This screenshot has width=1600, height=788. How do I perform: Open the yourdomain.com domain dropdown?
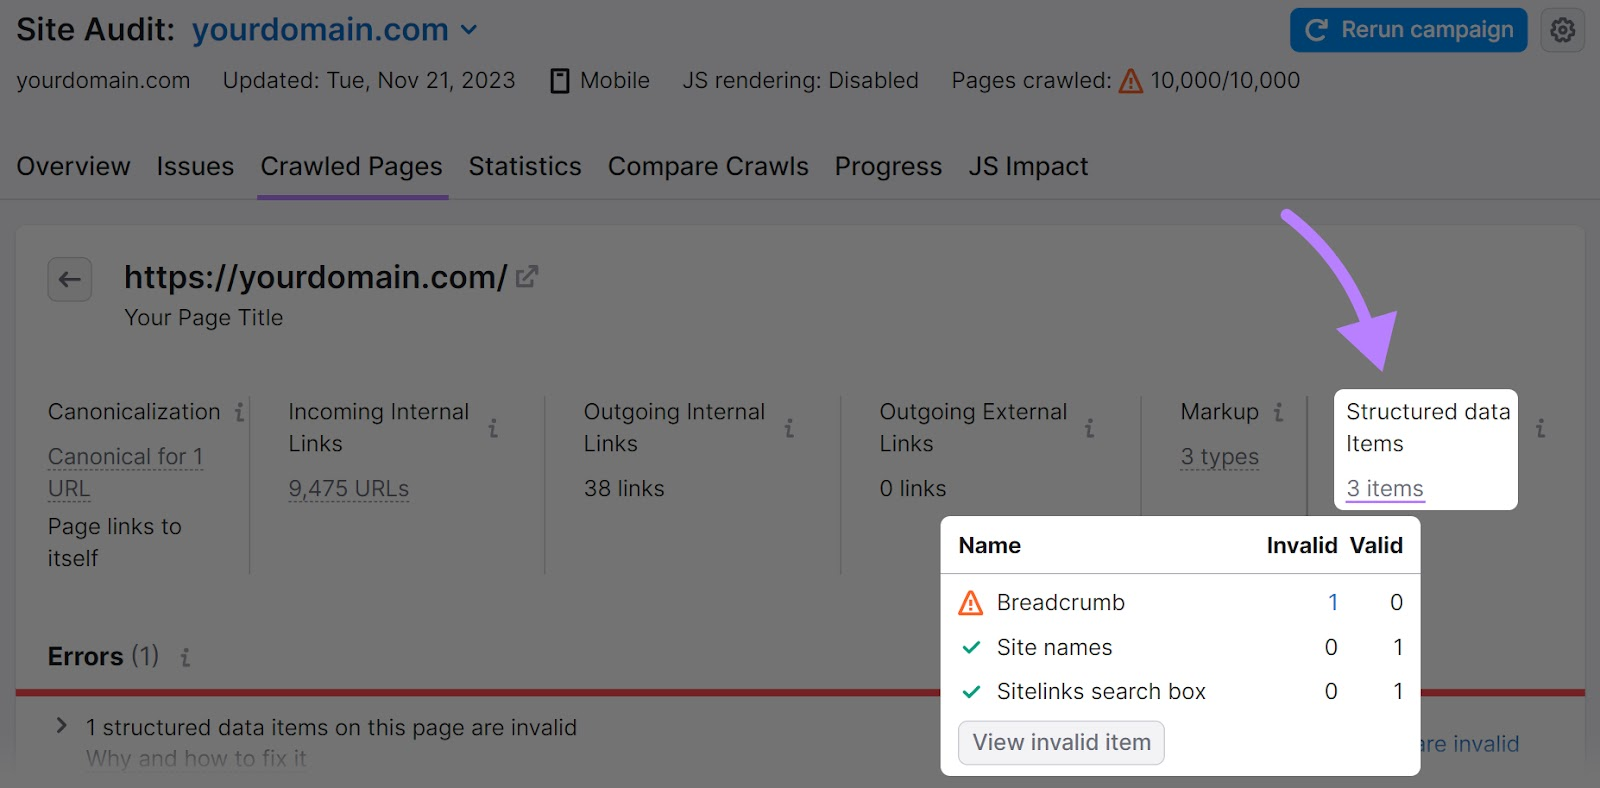[468, 29]
